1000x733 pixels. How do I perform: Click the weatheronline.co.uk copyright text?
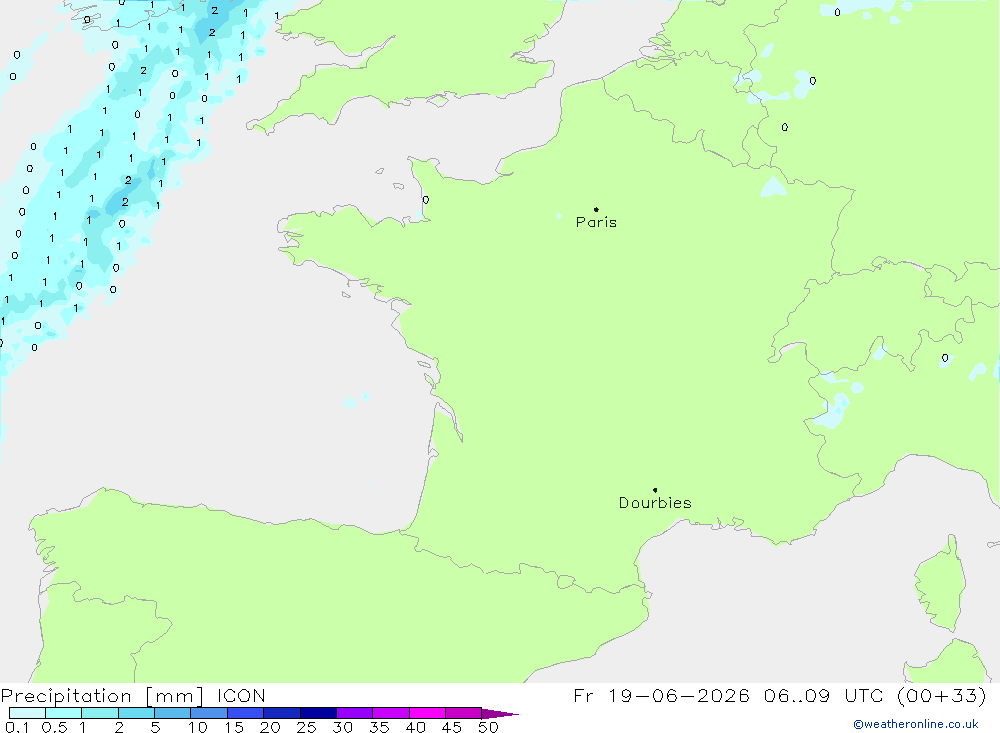pyautogui.click(x=915, y=724)
